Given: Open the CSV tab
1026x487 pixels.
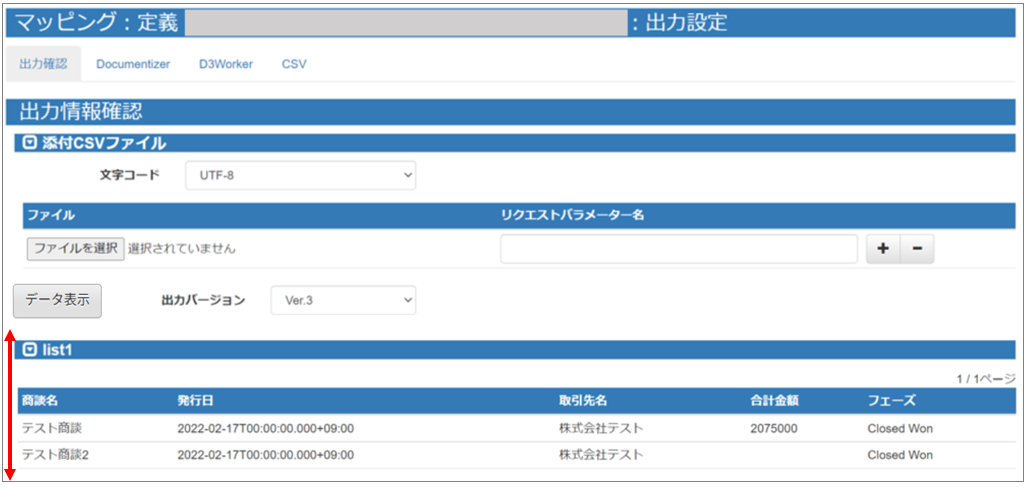Looking at the screenshot, I should [294, 64].
